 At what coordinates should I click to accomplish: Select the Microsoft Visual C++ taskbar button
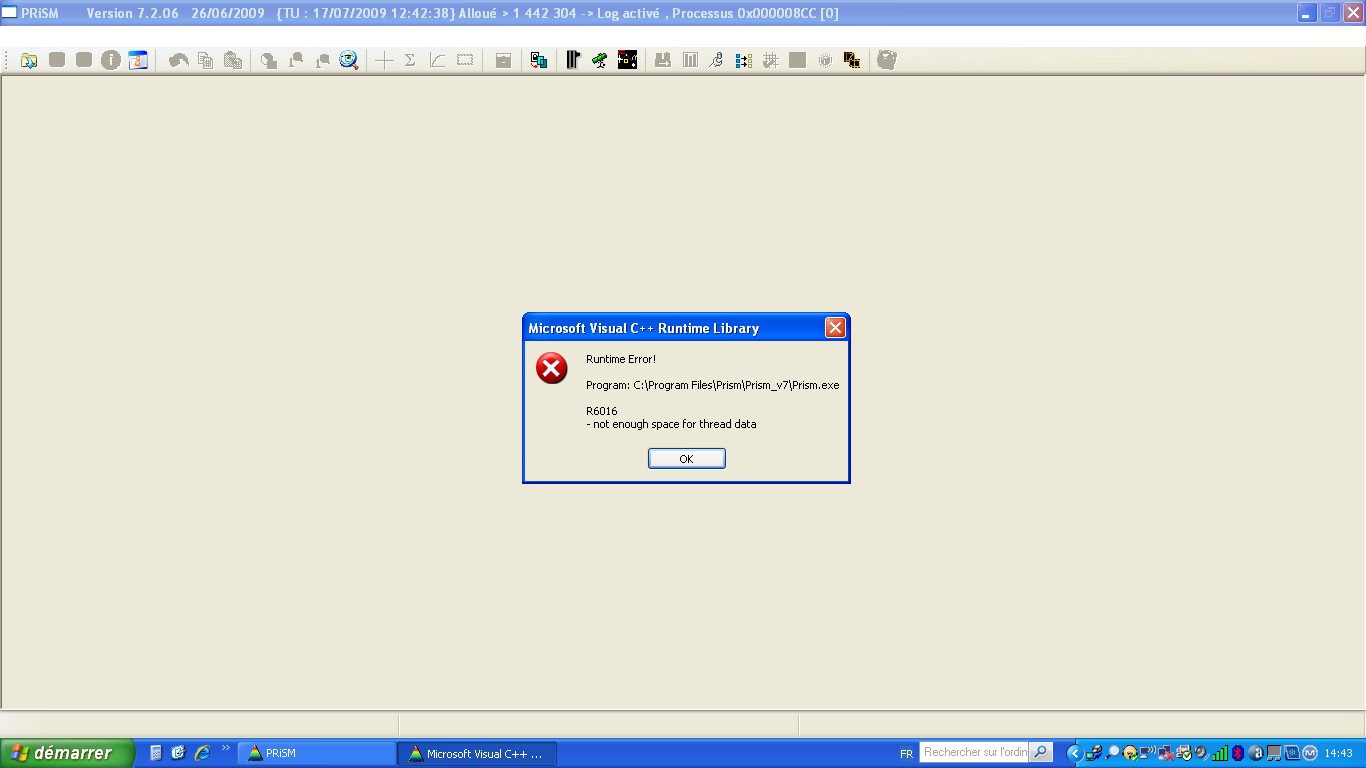[476, 753]
